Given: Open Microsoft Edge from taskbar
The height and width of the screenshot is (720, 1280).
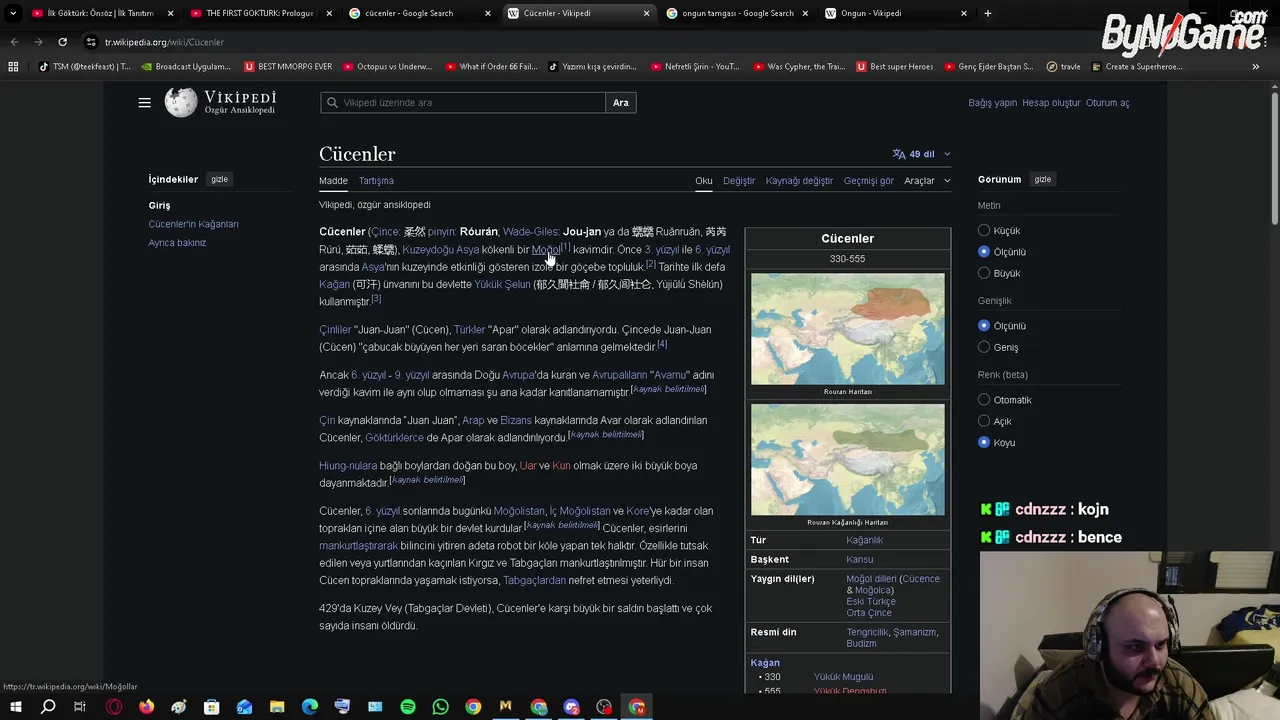Looking at the screenshot, I should tap(310, 707).
